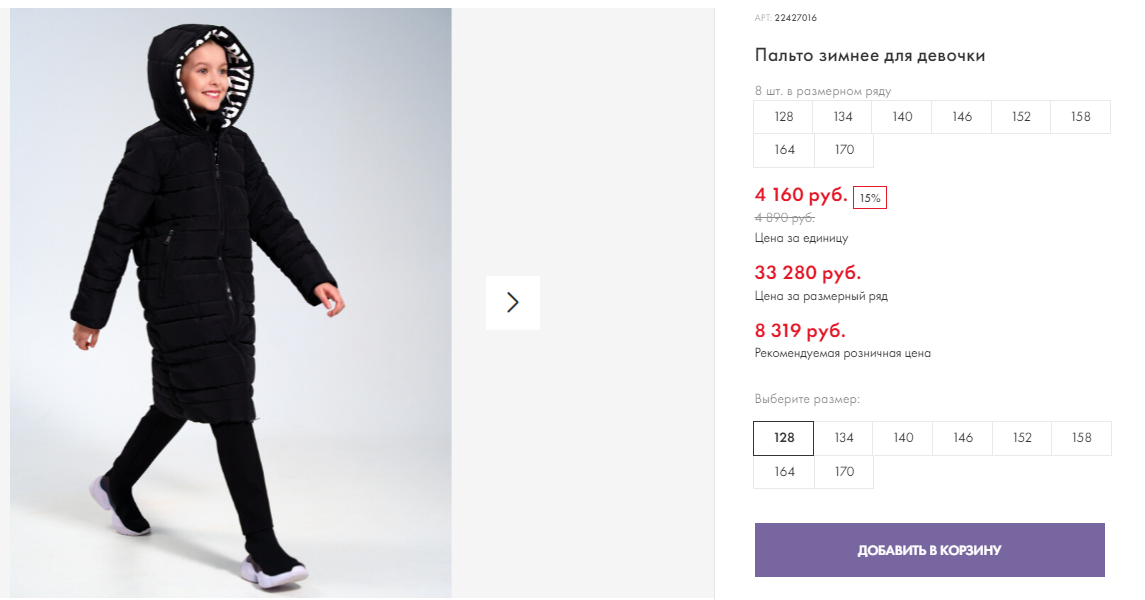Choose size 152 under 'Выберите размер'
Screen dimensions: 1145x600
(1022, 438)
